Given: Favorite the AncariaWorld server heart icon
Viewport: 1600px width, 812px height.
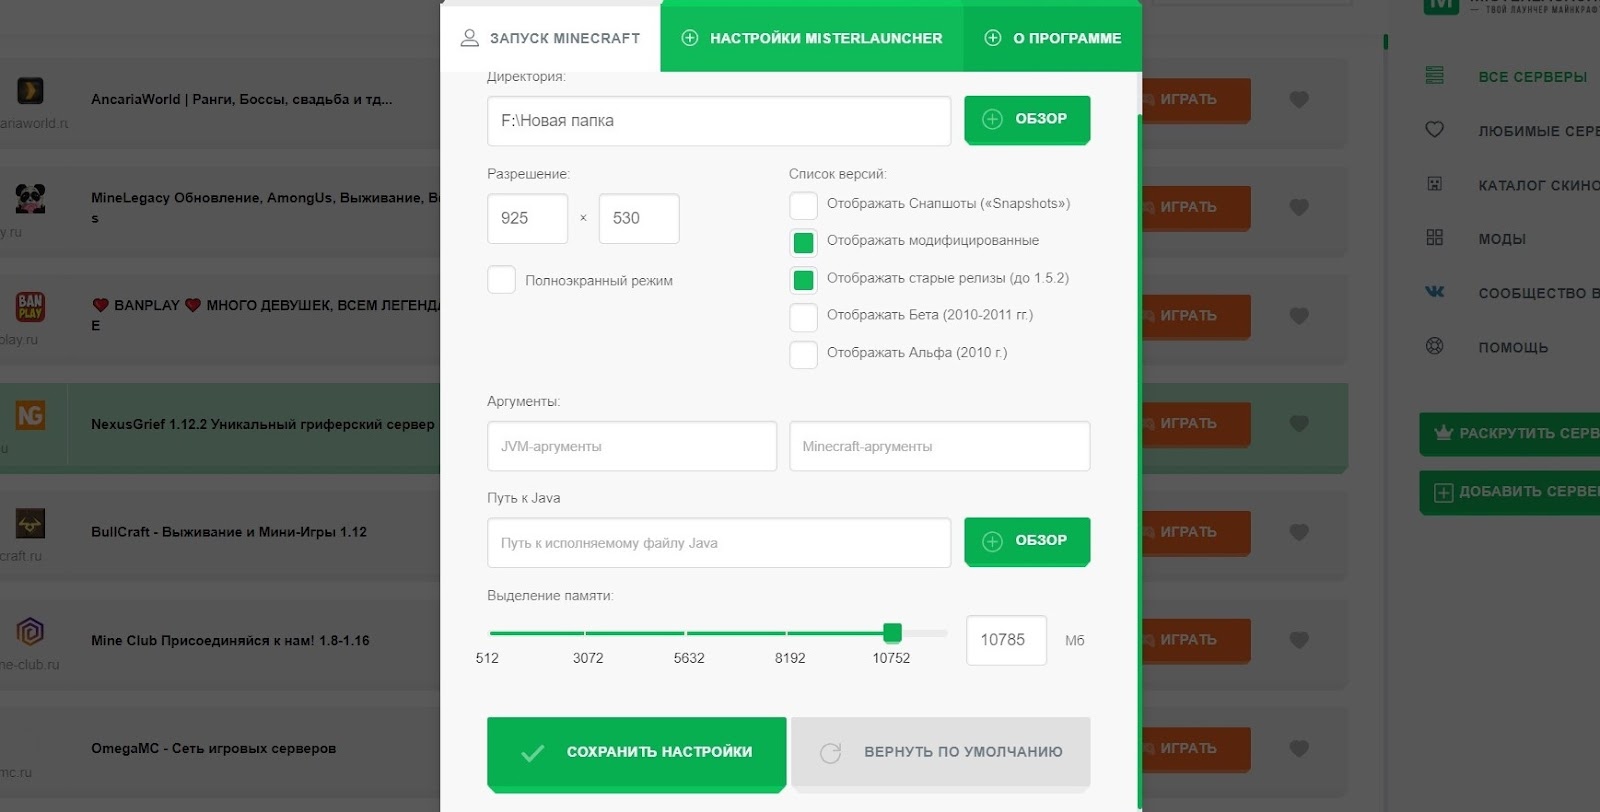Looking at the screenshot, I should point(1299,100).
